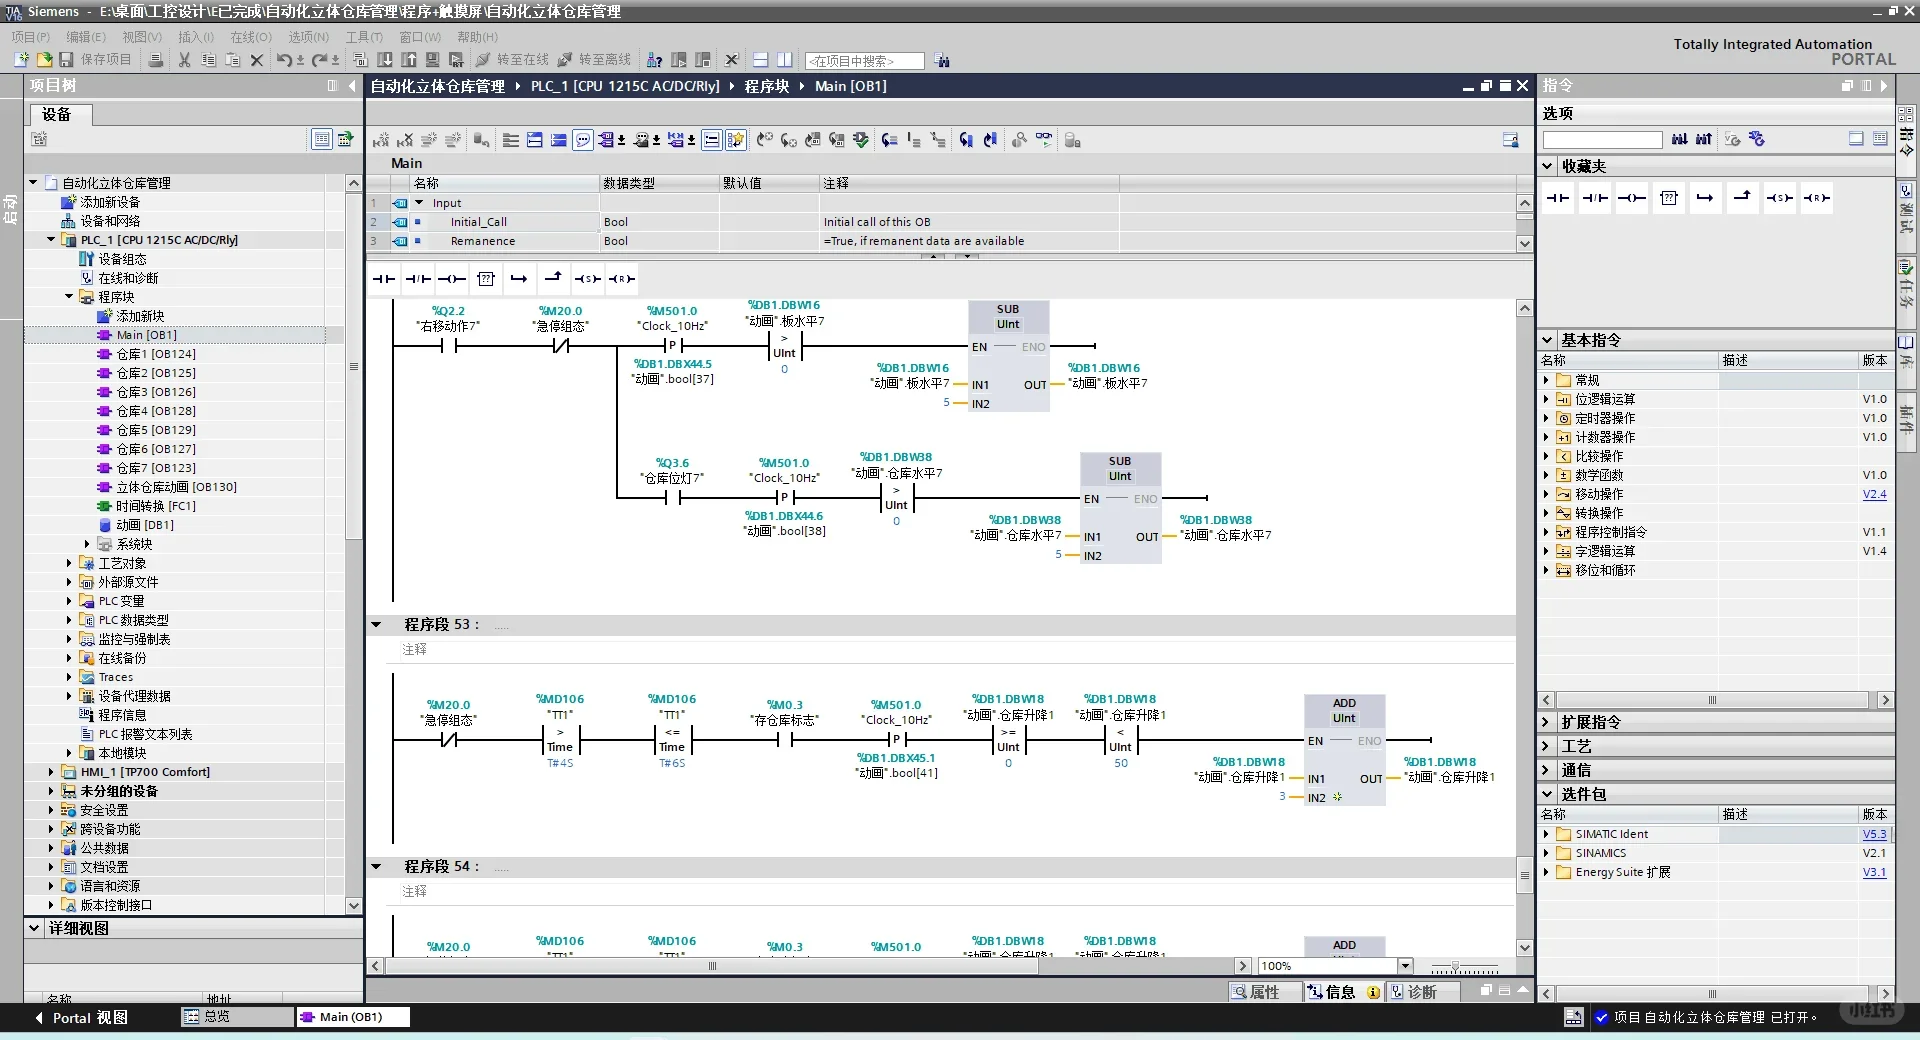The image size is (1920, 1040).
Task: Expand 位逻辑运算 instruction folder
Action: click(x=1546, y=399)
